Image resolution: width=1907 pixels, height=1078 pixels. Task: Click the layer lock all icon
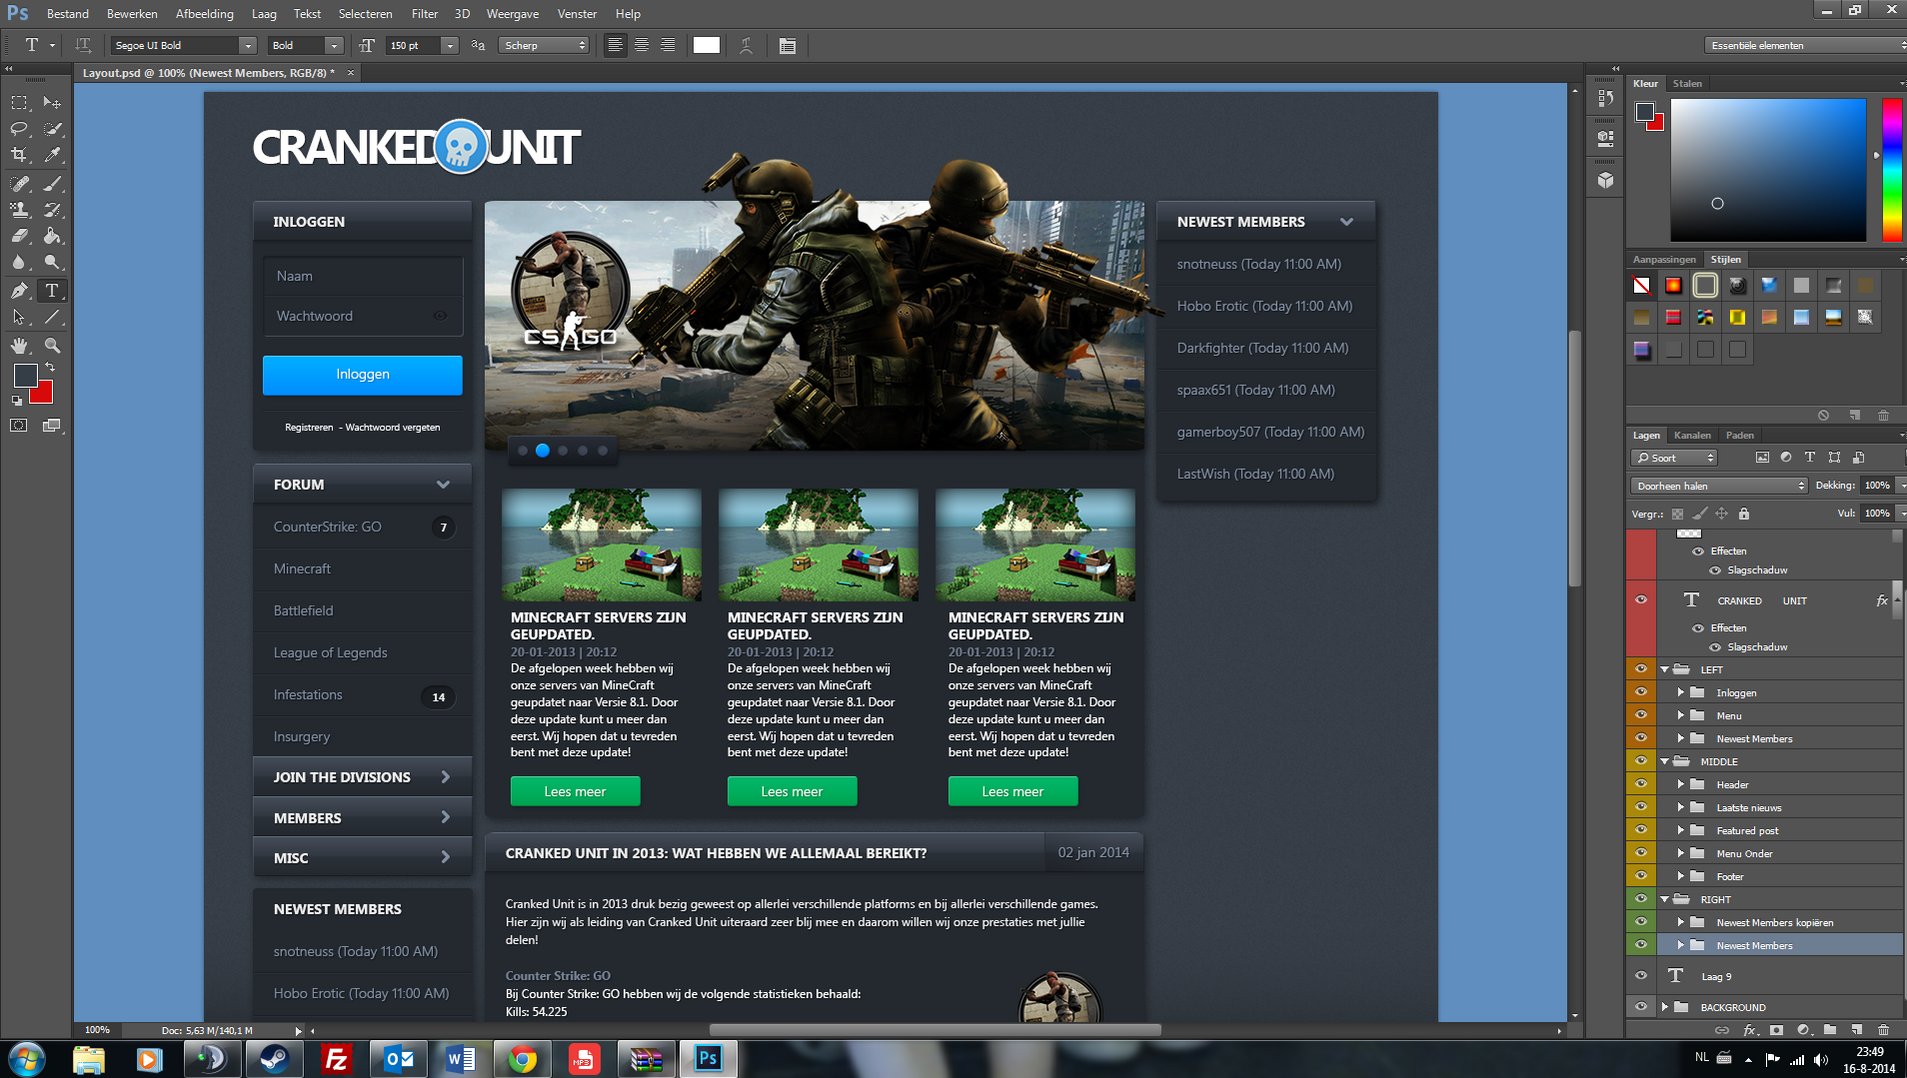pyautogui.click(x=1744, y=513)
